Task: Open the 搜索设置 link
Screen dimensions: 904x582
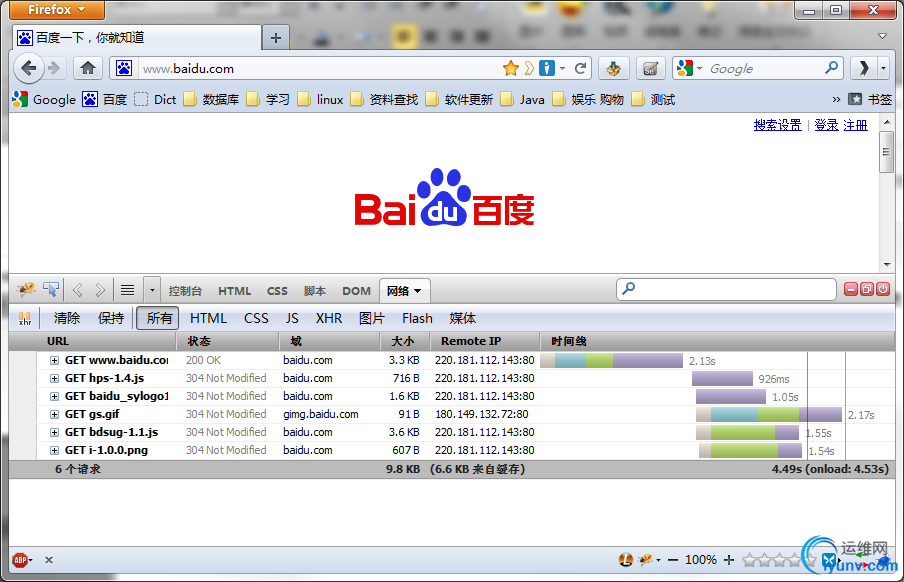Action: click(777, 125)
